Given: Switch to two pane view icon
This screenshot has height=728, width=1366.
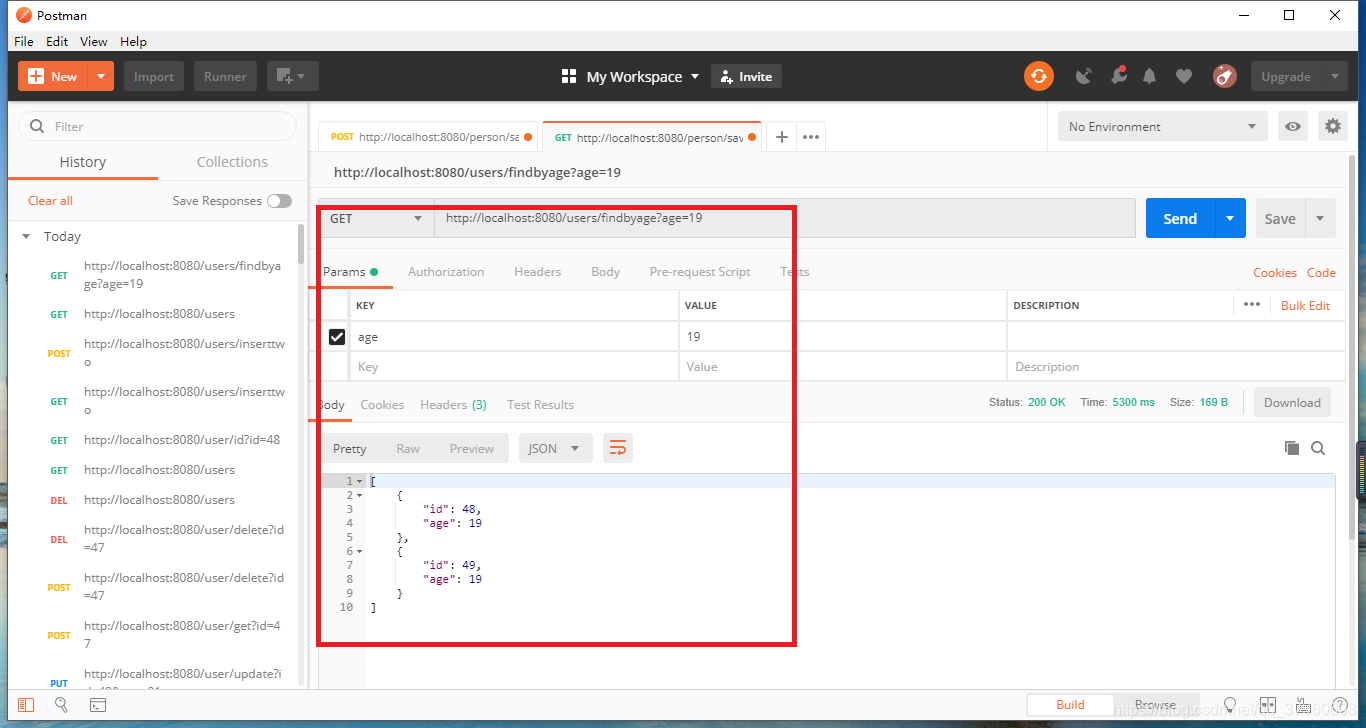Looking at the screenshot, I should point(1268,705).
